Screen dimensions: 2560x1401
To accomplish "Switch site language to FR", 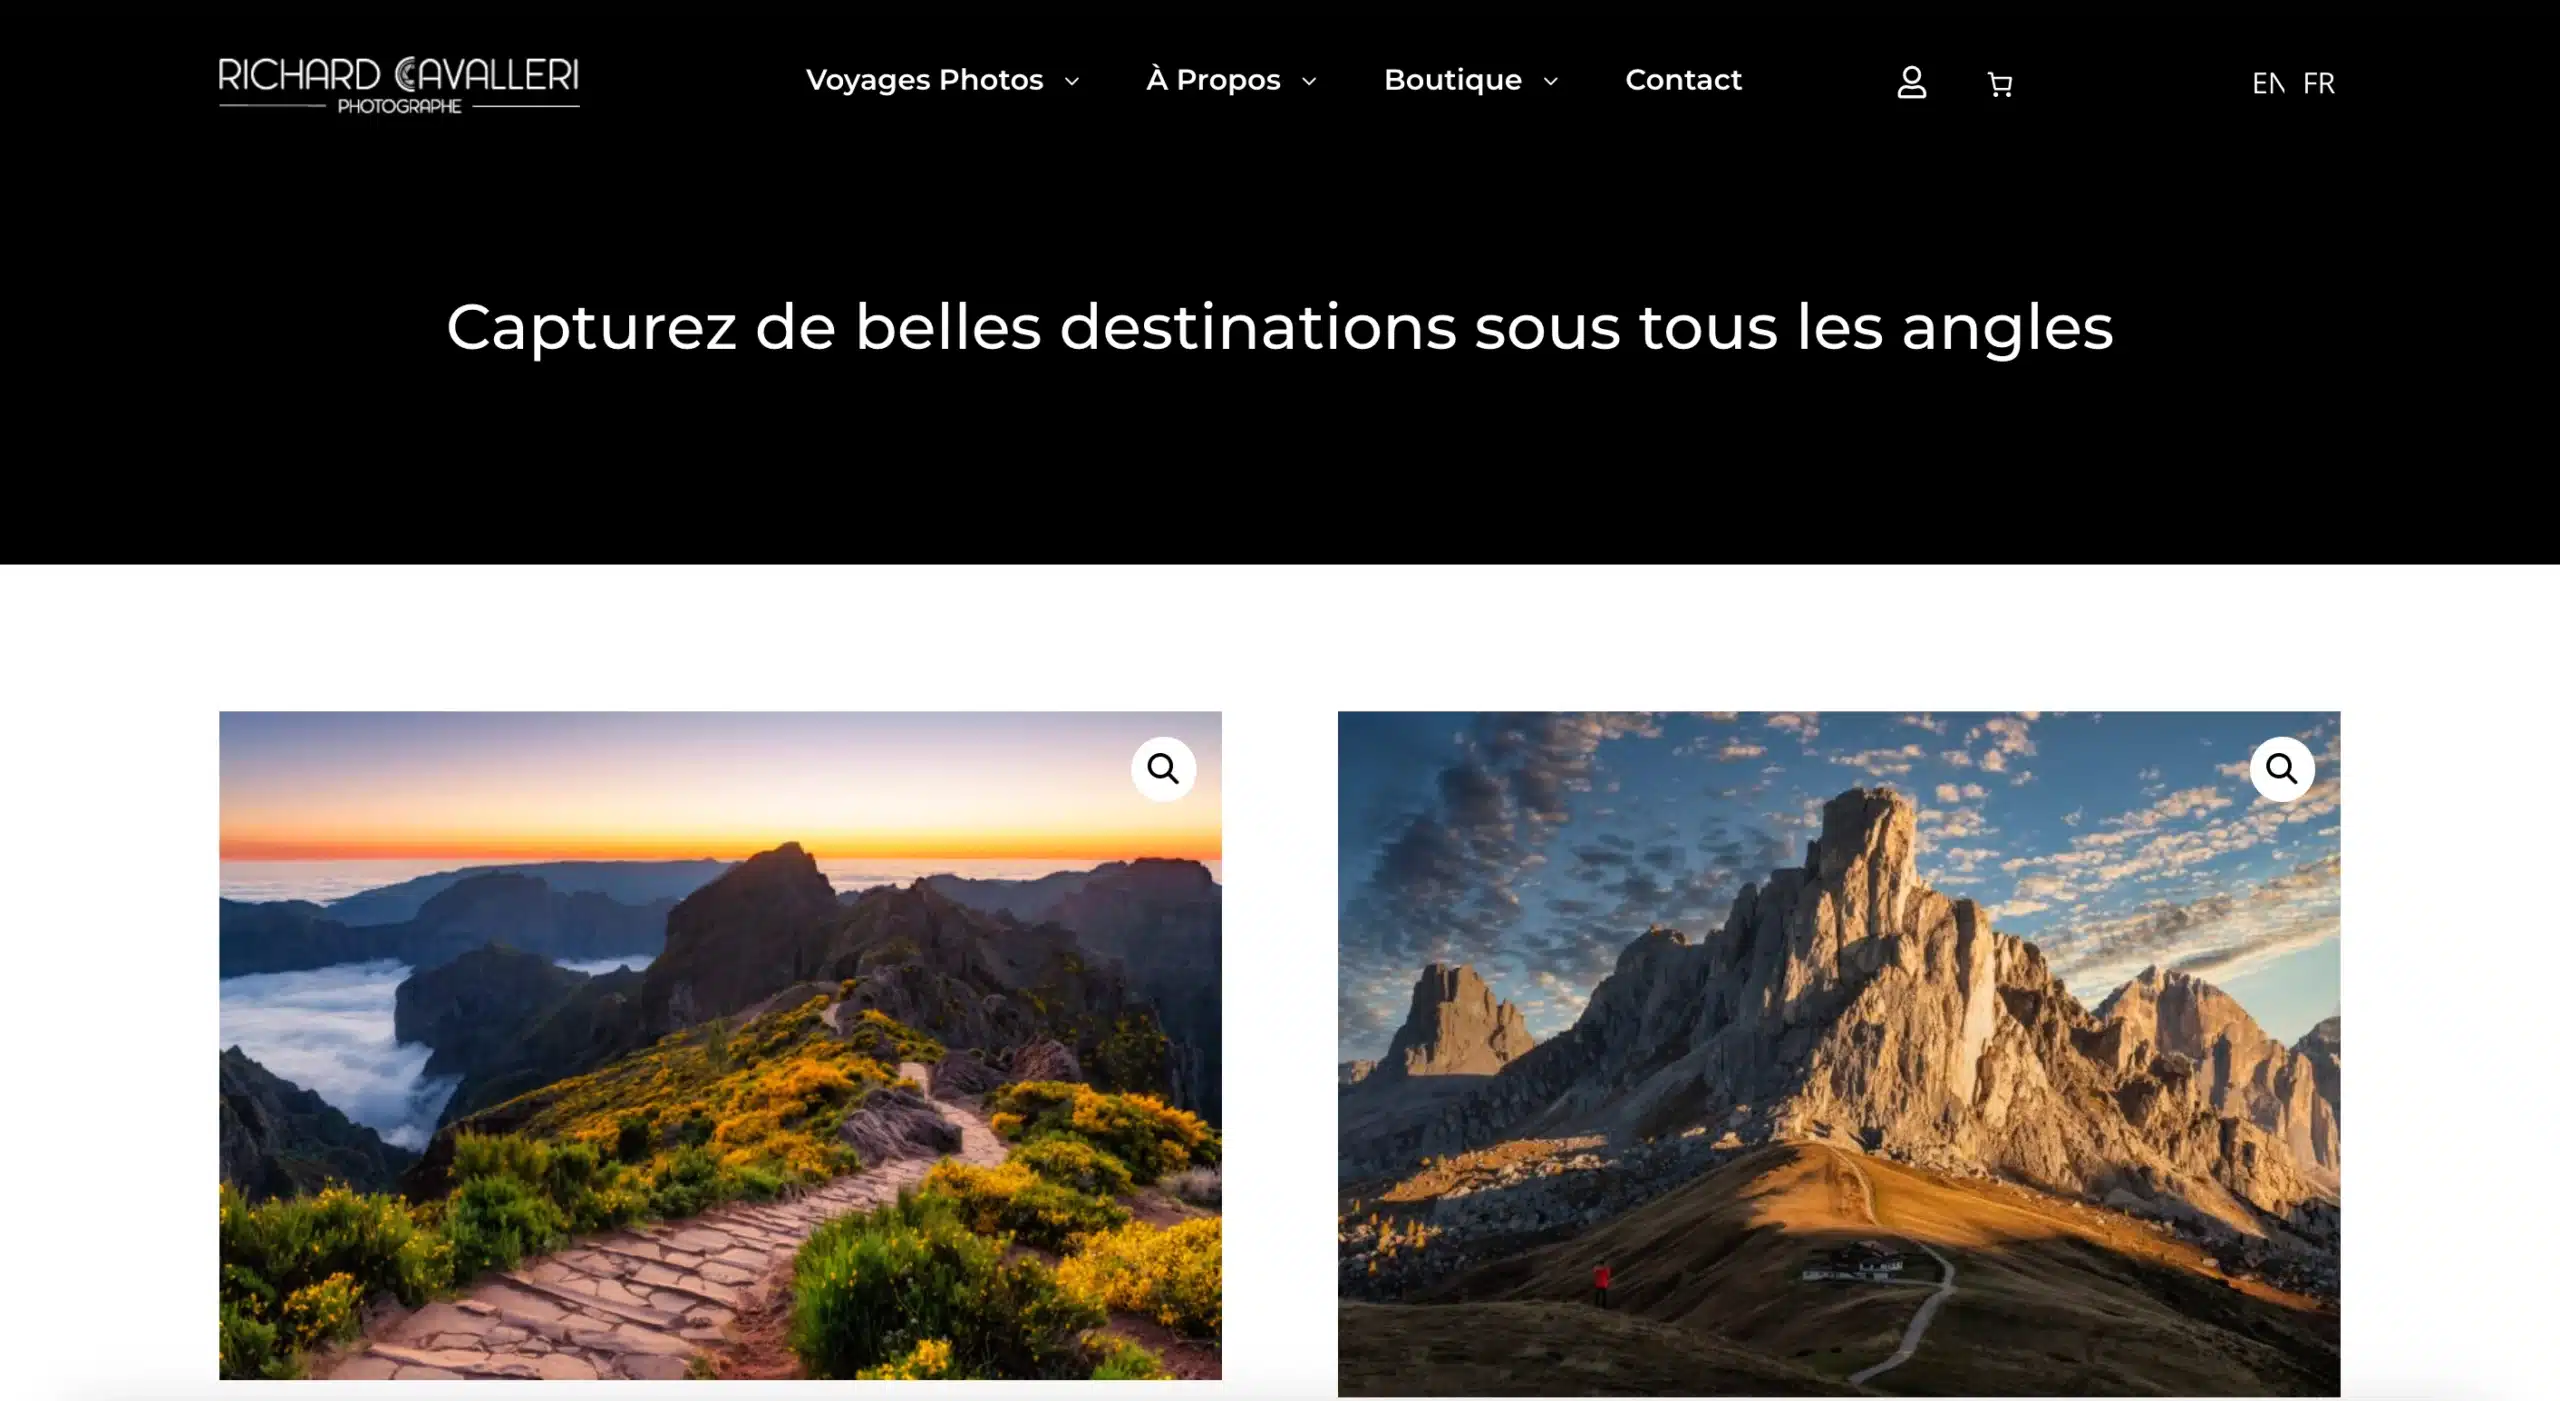I will (x=2318, y=83).
